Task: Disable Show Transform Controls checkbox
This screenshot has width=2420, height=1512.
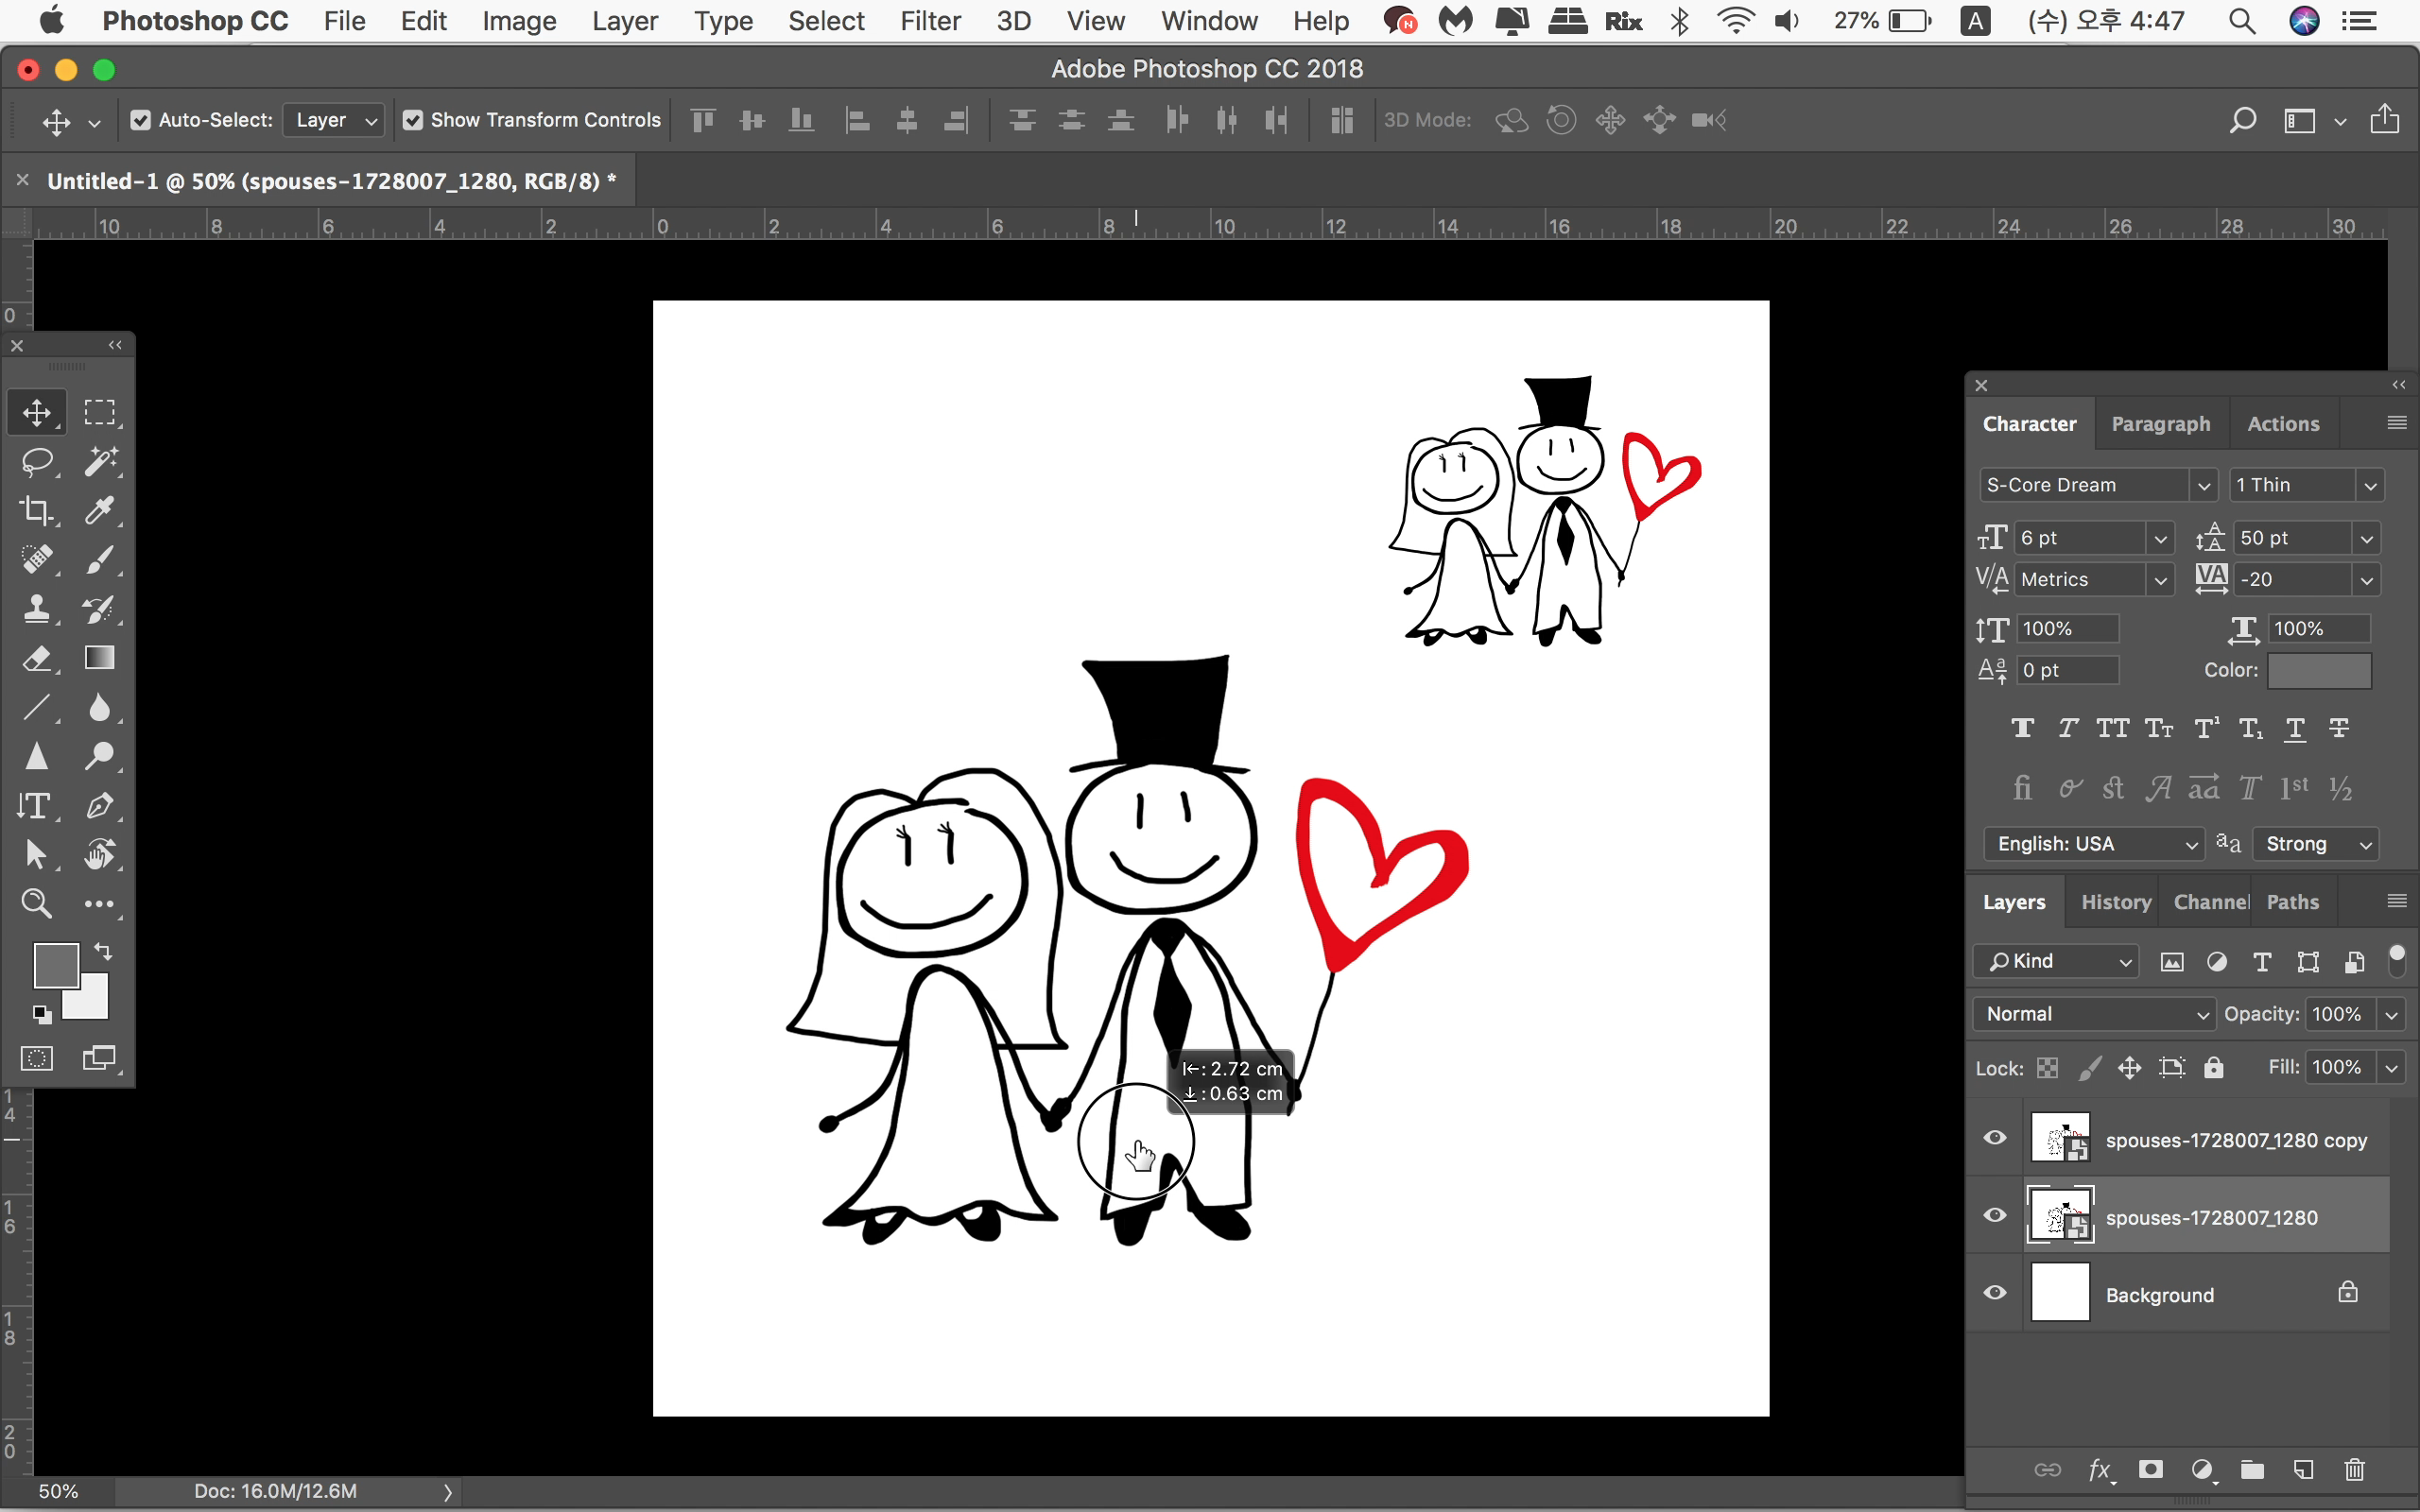Action: pos(413,120)
